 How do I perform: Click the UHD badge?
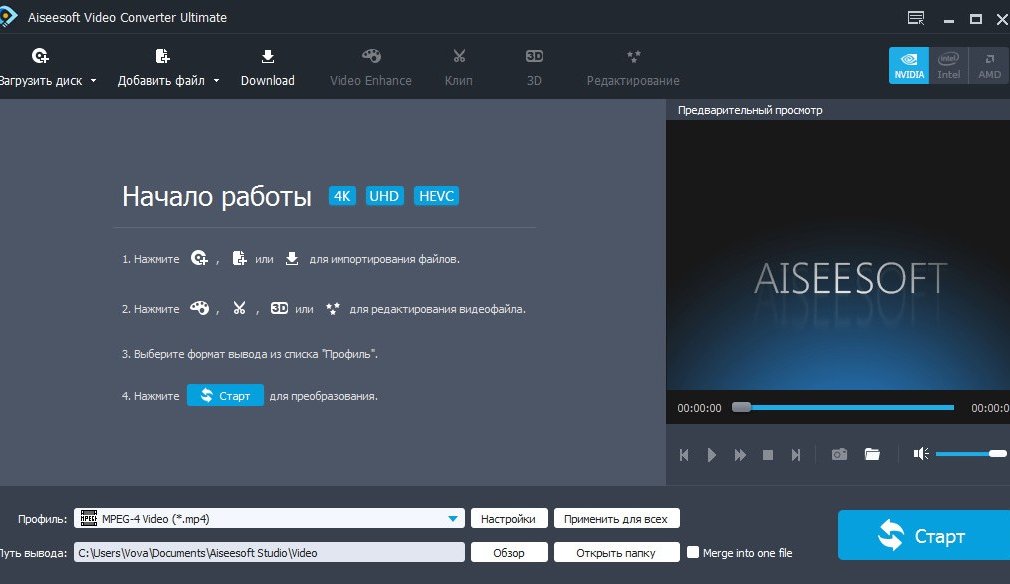tap(384, 196)
